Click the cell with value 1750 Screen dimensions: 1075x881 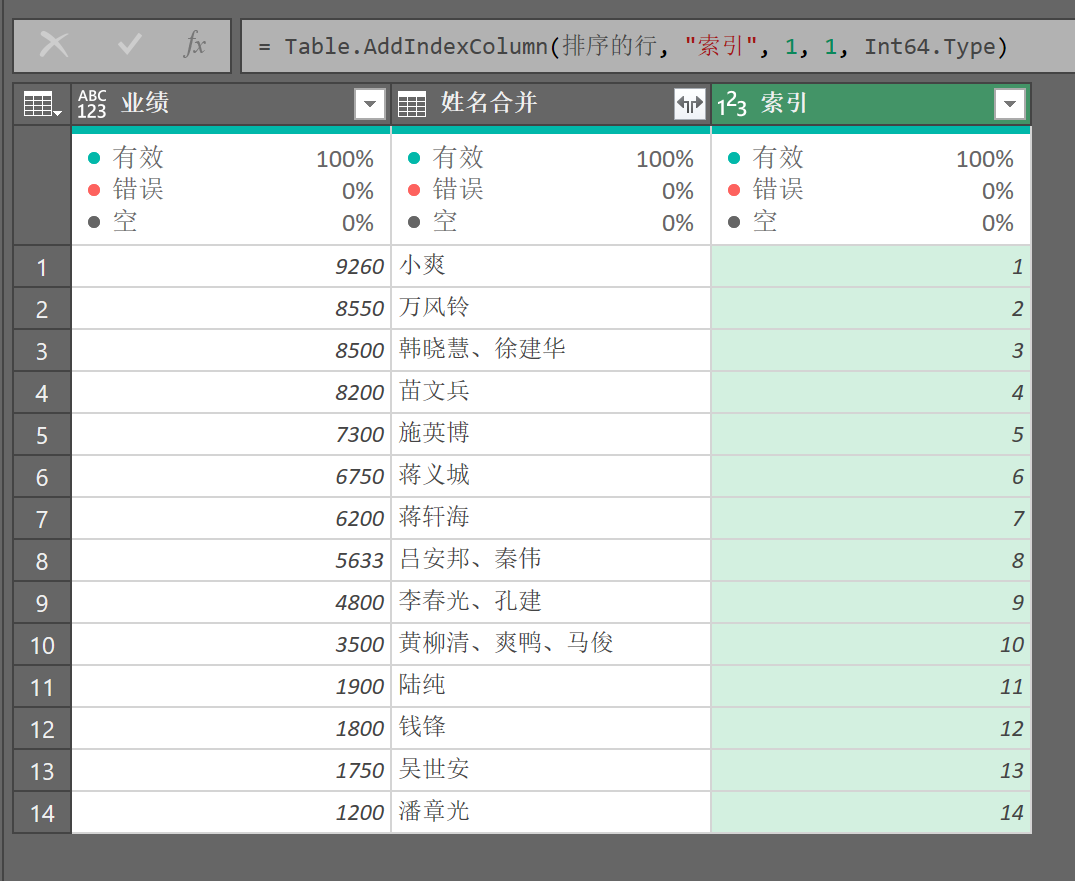point(231,771)
